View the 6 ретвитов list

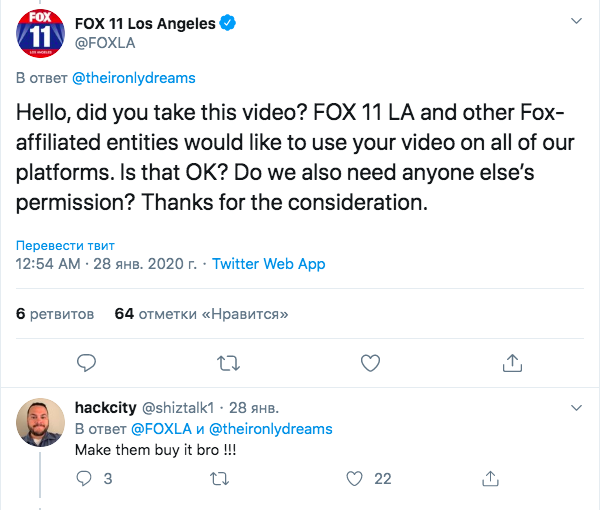tap(56, 313)
